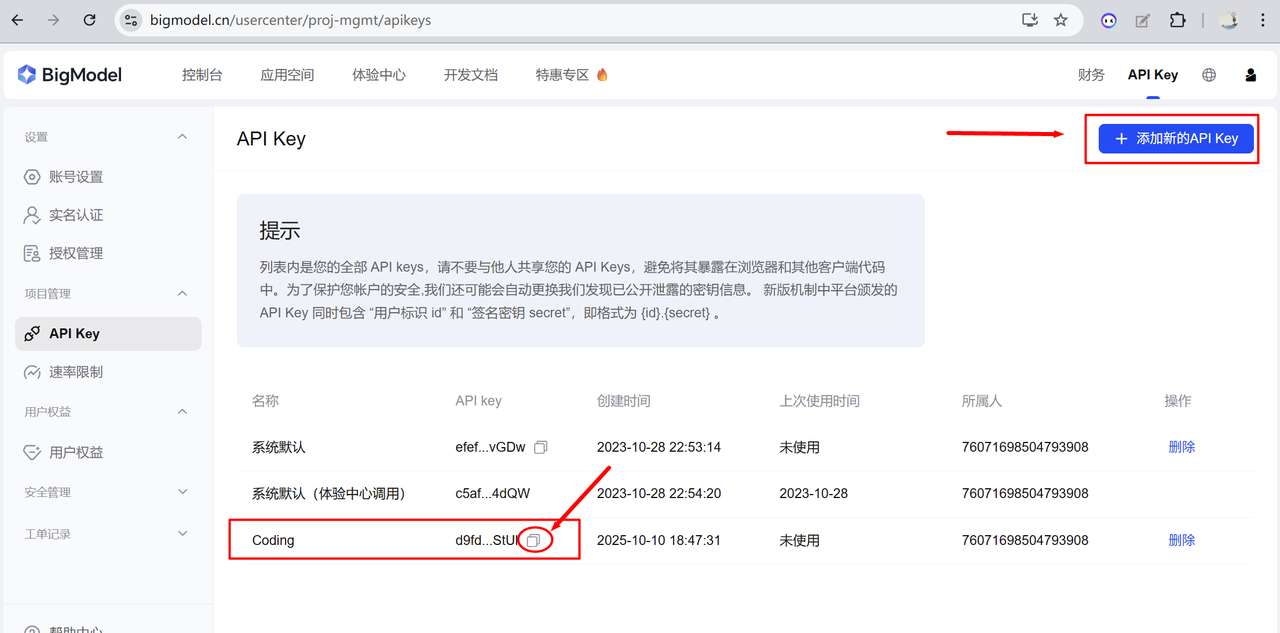Screen dimensions: 1280x633
Task: Open the 财务 header item
Action: click(1091, 75)
